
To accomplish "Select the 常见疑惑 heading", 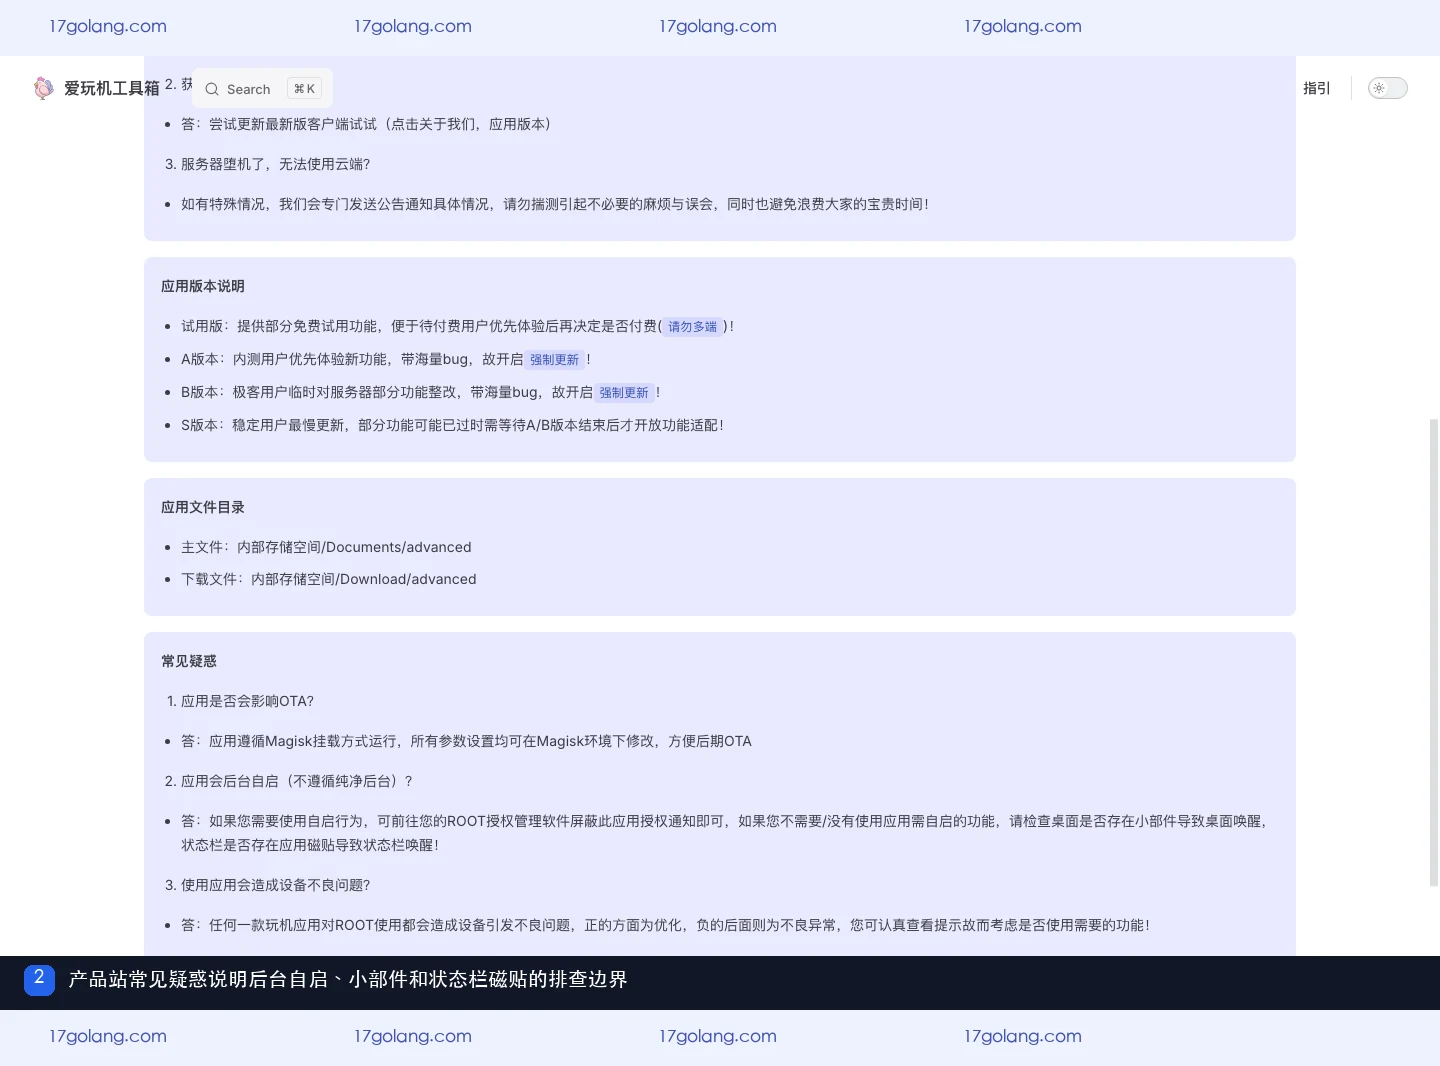I will click(189, 661).
